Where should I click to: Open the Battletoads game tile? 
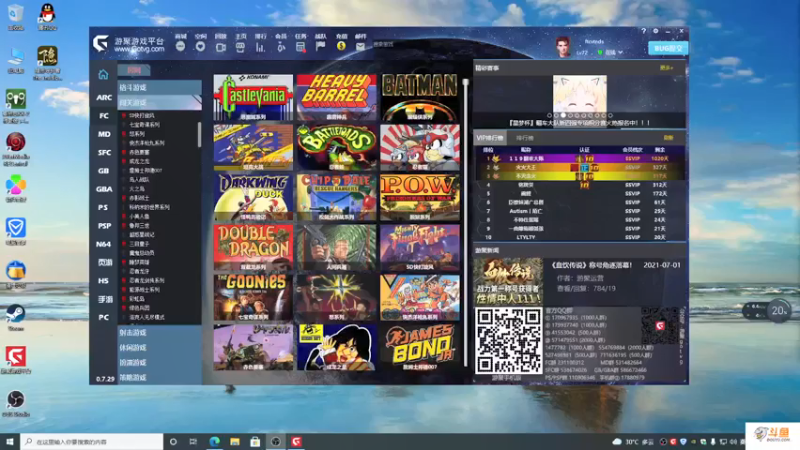click(336, 147)
